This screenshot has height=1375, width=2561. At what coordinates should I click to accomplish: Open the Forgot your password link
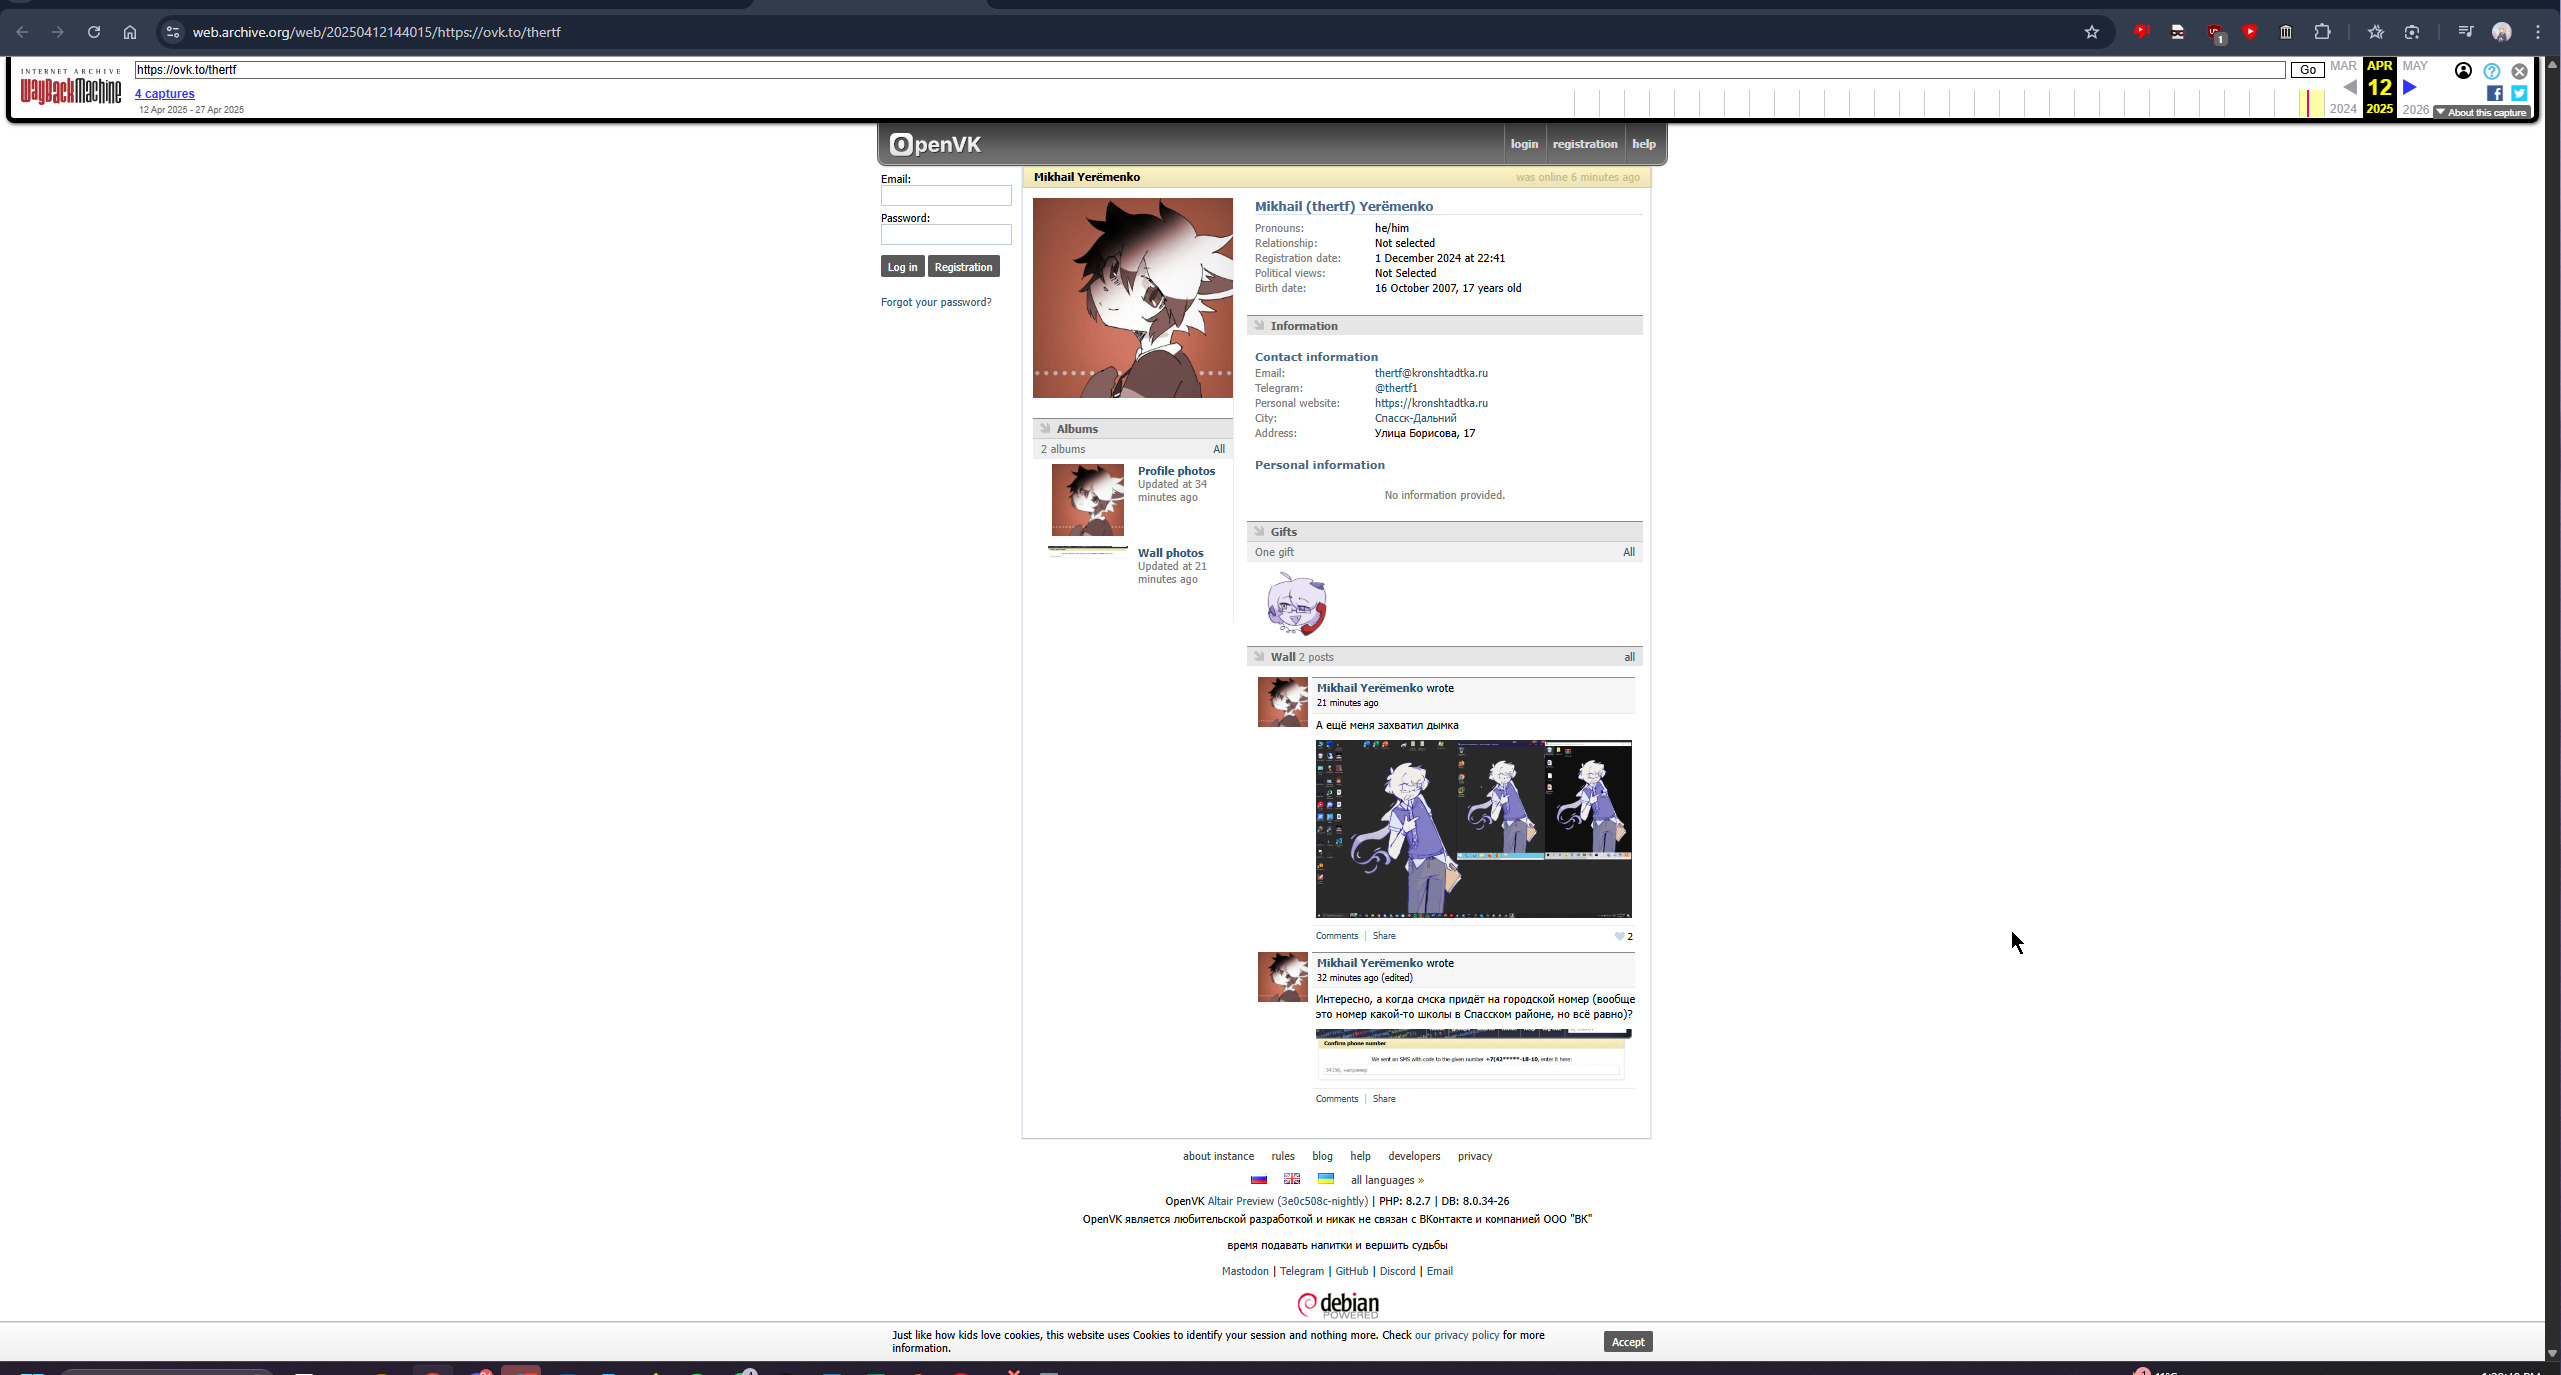(x=935, y=302)
